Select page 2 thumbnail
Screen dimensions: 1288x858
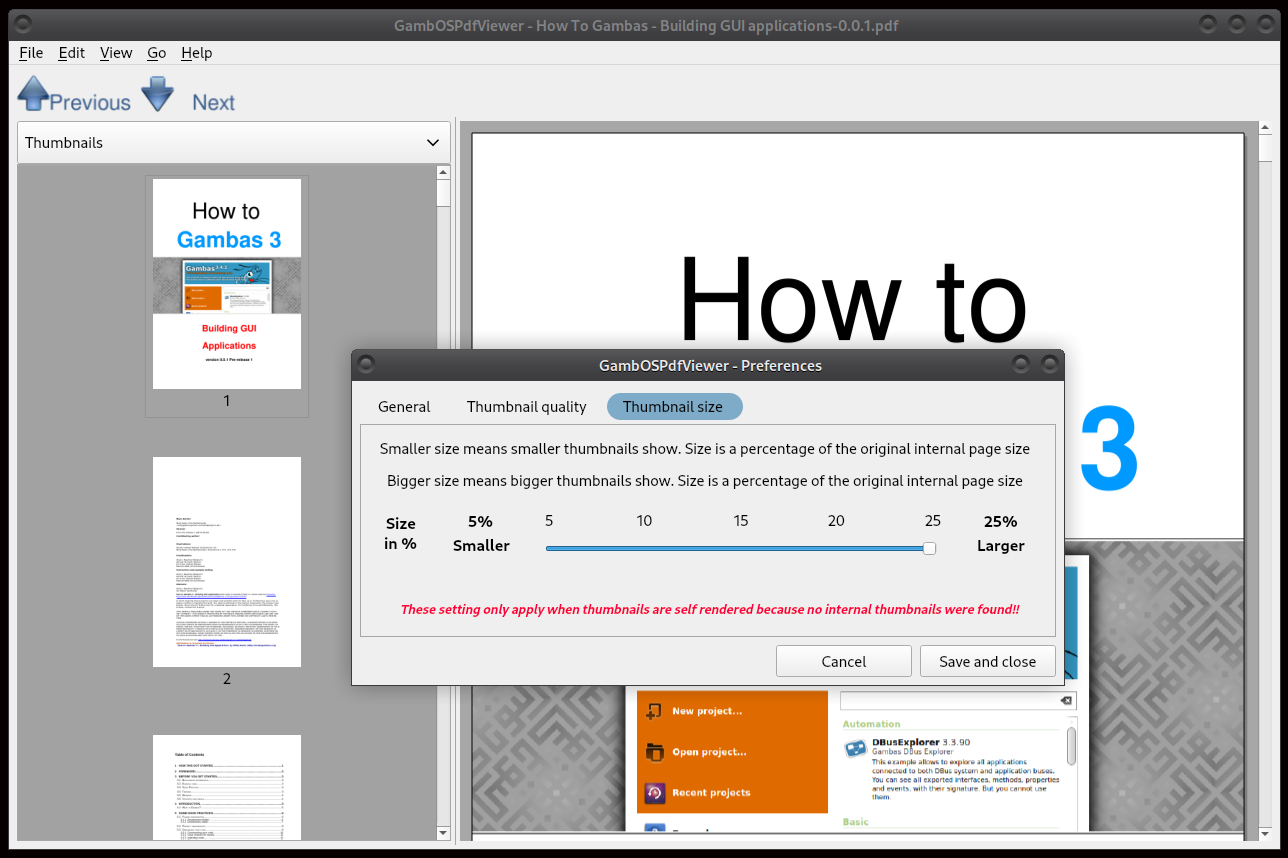[x=227, y=562]
